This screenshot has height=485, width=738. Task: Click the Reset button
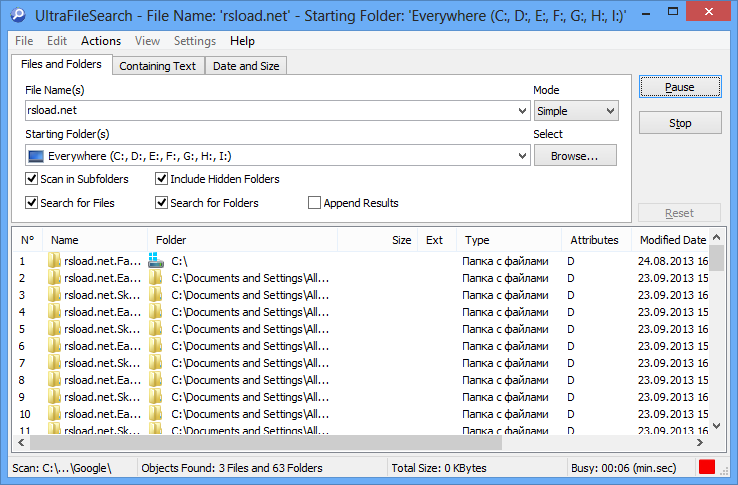(679, 213)
